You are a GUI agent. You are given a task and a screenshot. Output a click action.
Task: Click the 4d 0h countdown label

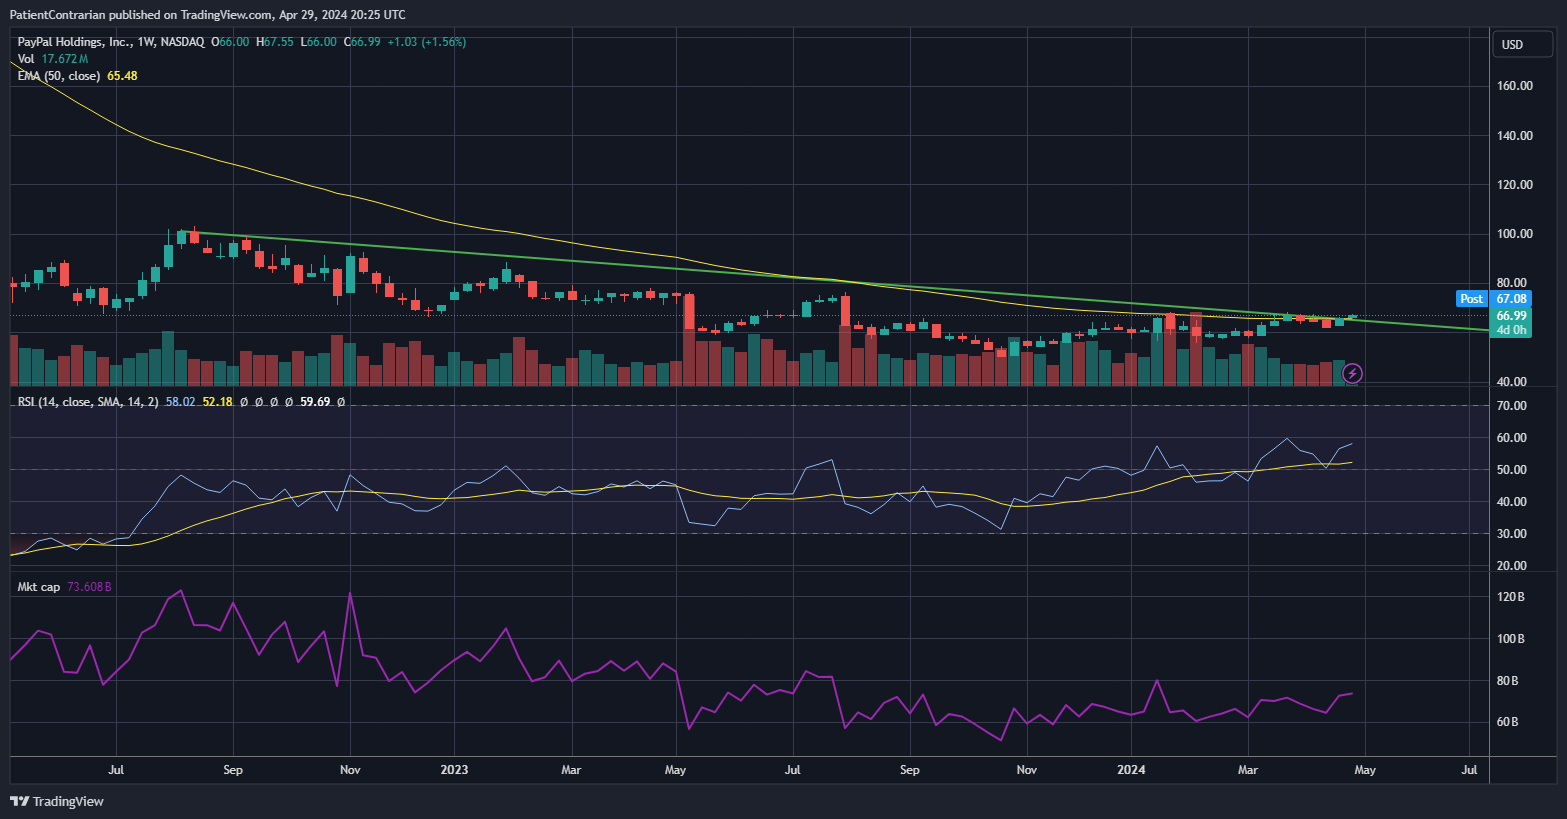click(x=1511, y=330)
